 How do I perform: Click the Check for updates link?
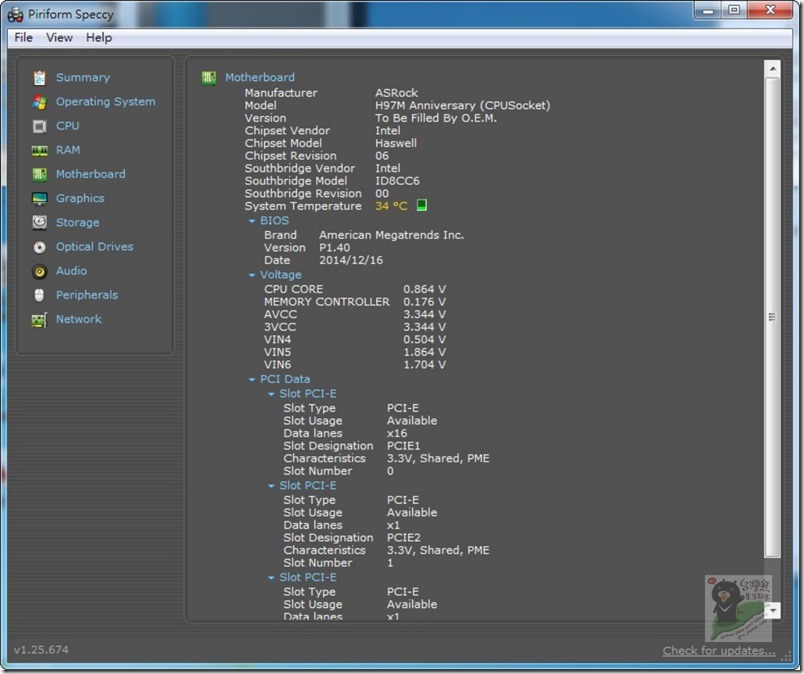(x=718, y=651)
